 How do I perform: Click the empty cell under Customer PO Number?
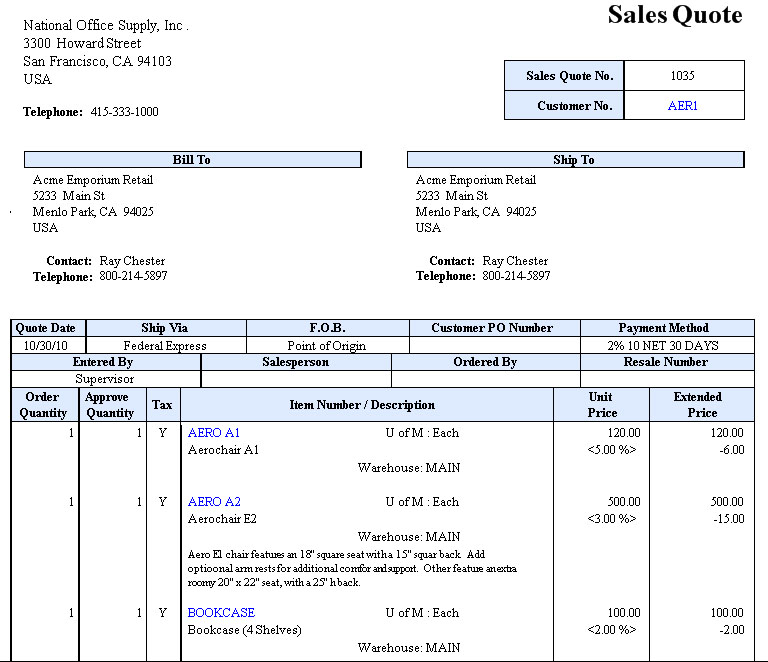pyautogui.click(x=494, y=345)
